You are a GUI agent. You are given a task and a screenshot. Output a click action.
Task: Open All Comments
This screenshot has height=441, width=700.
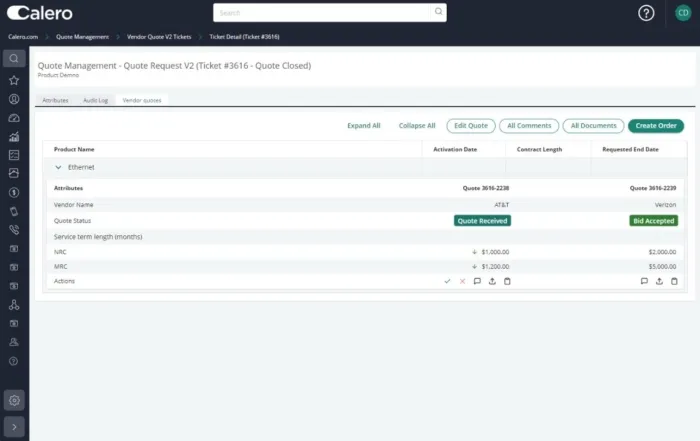point(529,126)
